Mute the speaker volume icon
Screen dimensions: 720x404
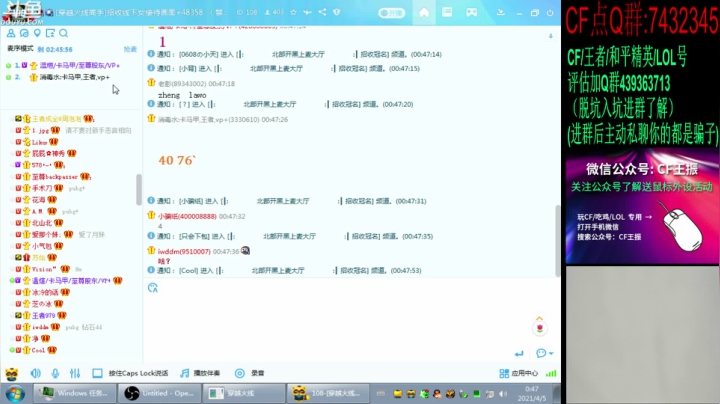35,373
